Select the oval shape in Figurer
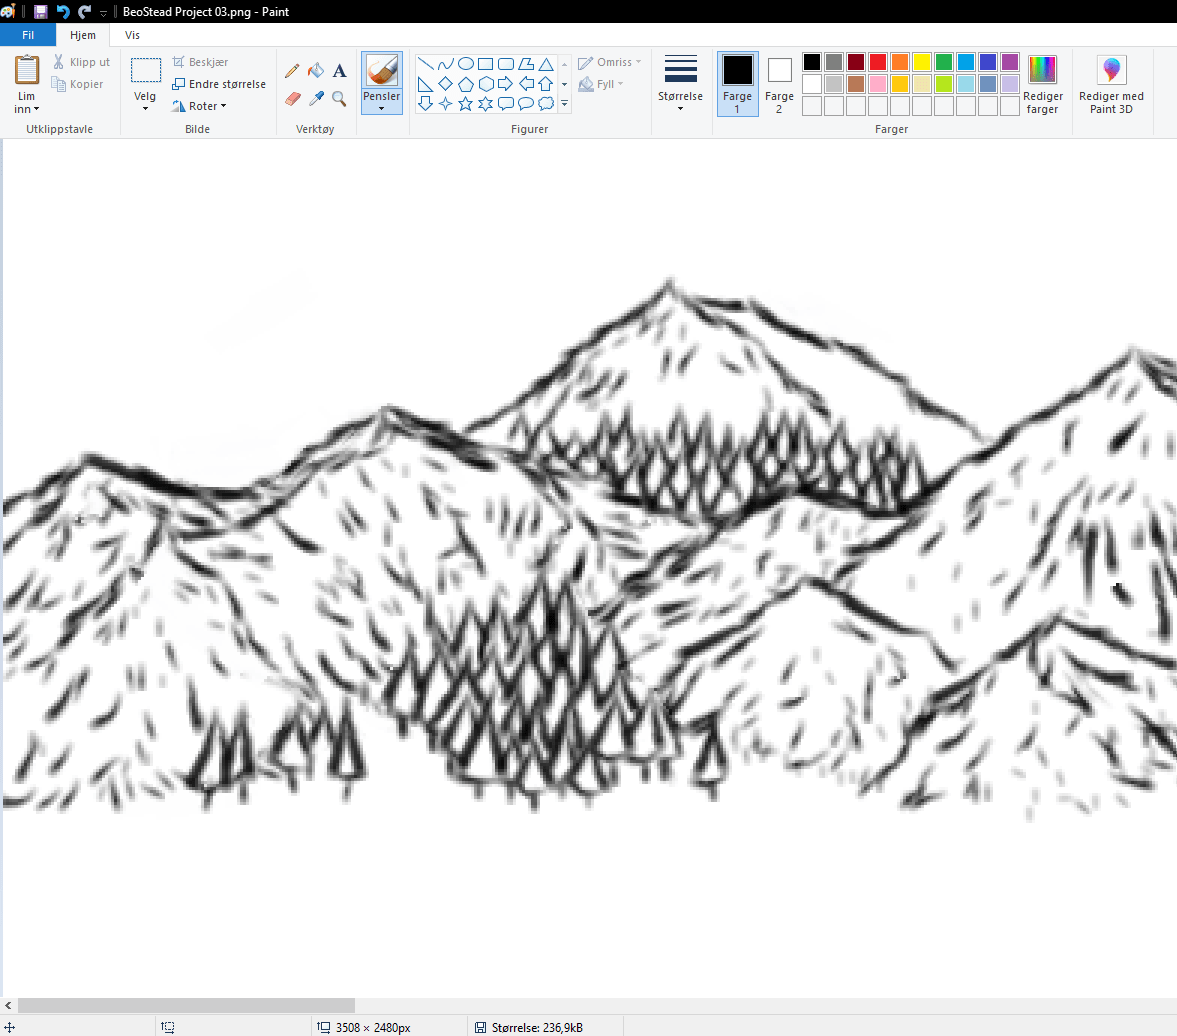The width and height of the screenshot is (1177, 1036). [x=465, y=63]
